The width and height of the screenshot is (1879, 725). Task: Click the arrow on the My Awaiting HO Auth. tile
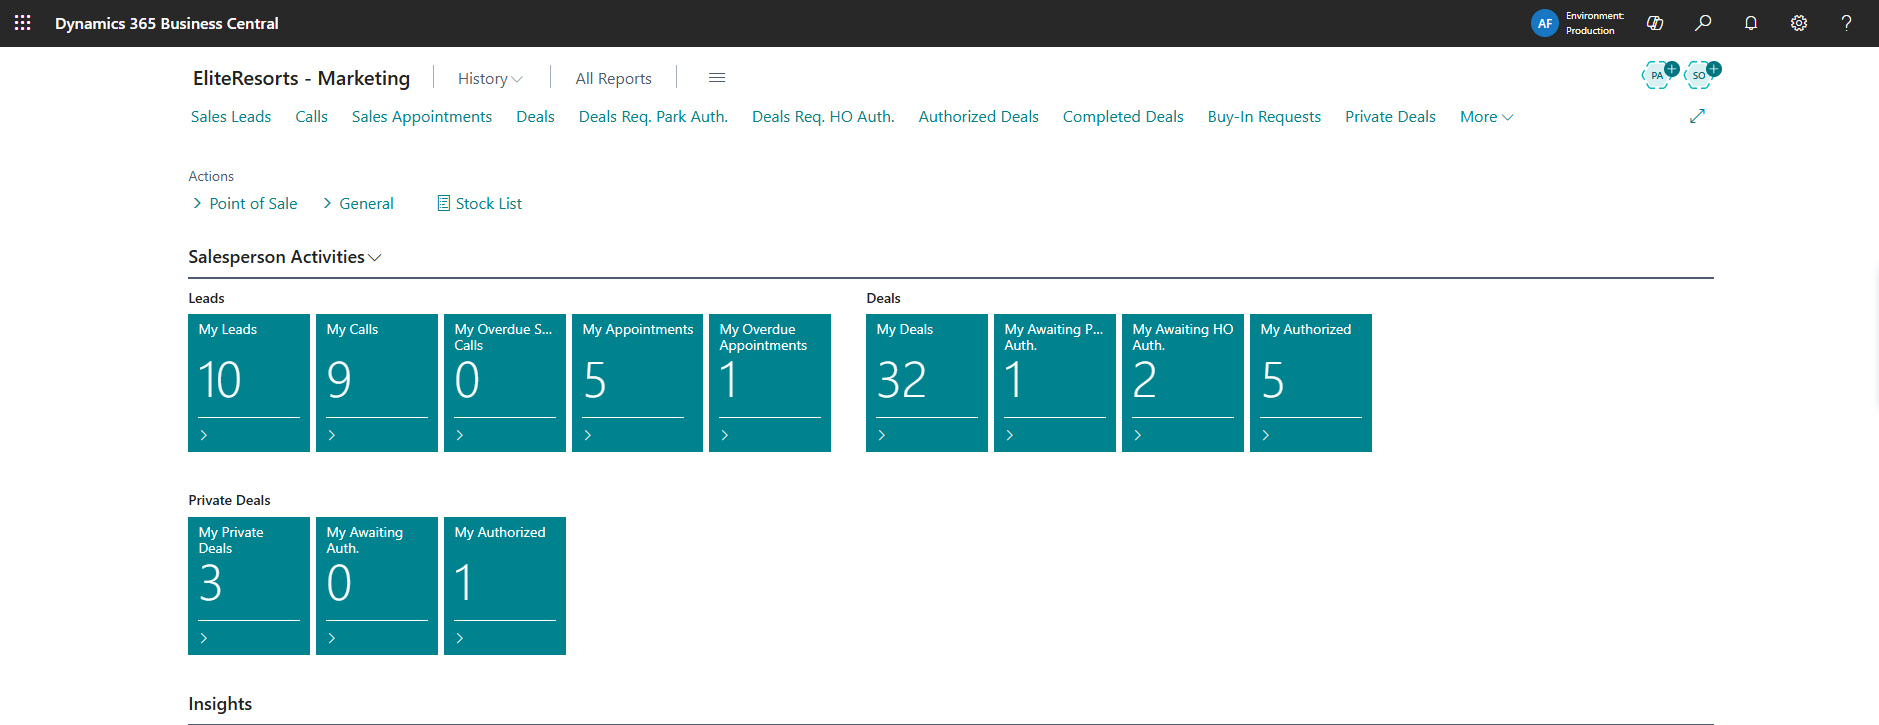[x=1138, y=435]
